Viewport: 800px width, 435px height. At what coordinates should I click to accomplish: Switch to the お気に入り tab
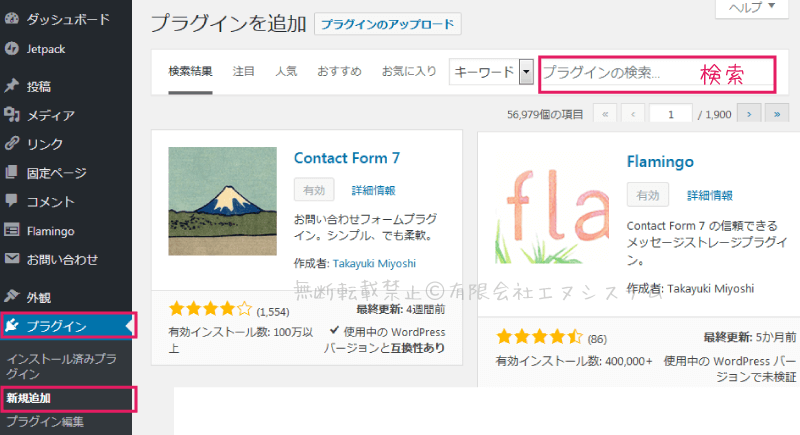pyautogui.click(x=409, y=71)
